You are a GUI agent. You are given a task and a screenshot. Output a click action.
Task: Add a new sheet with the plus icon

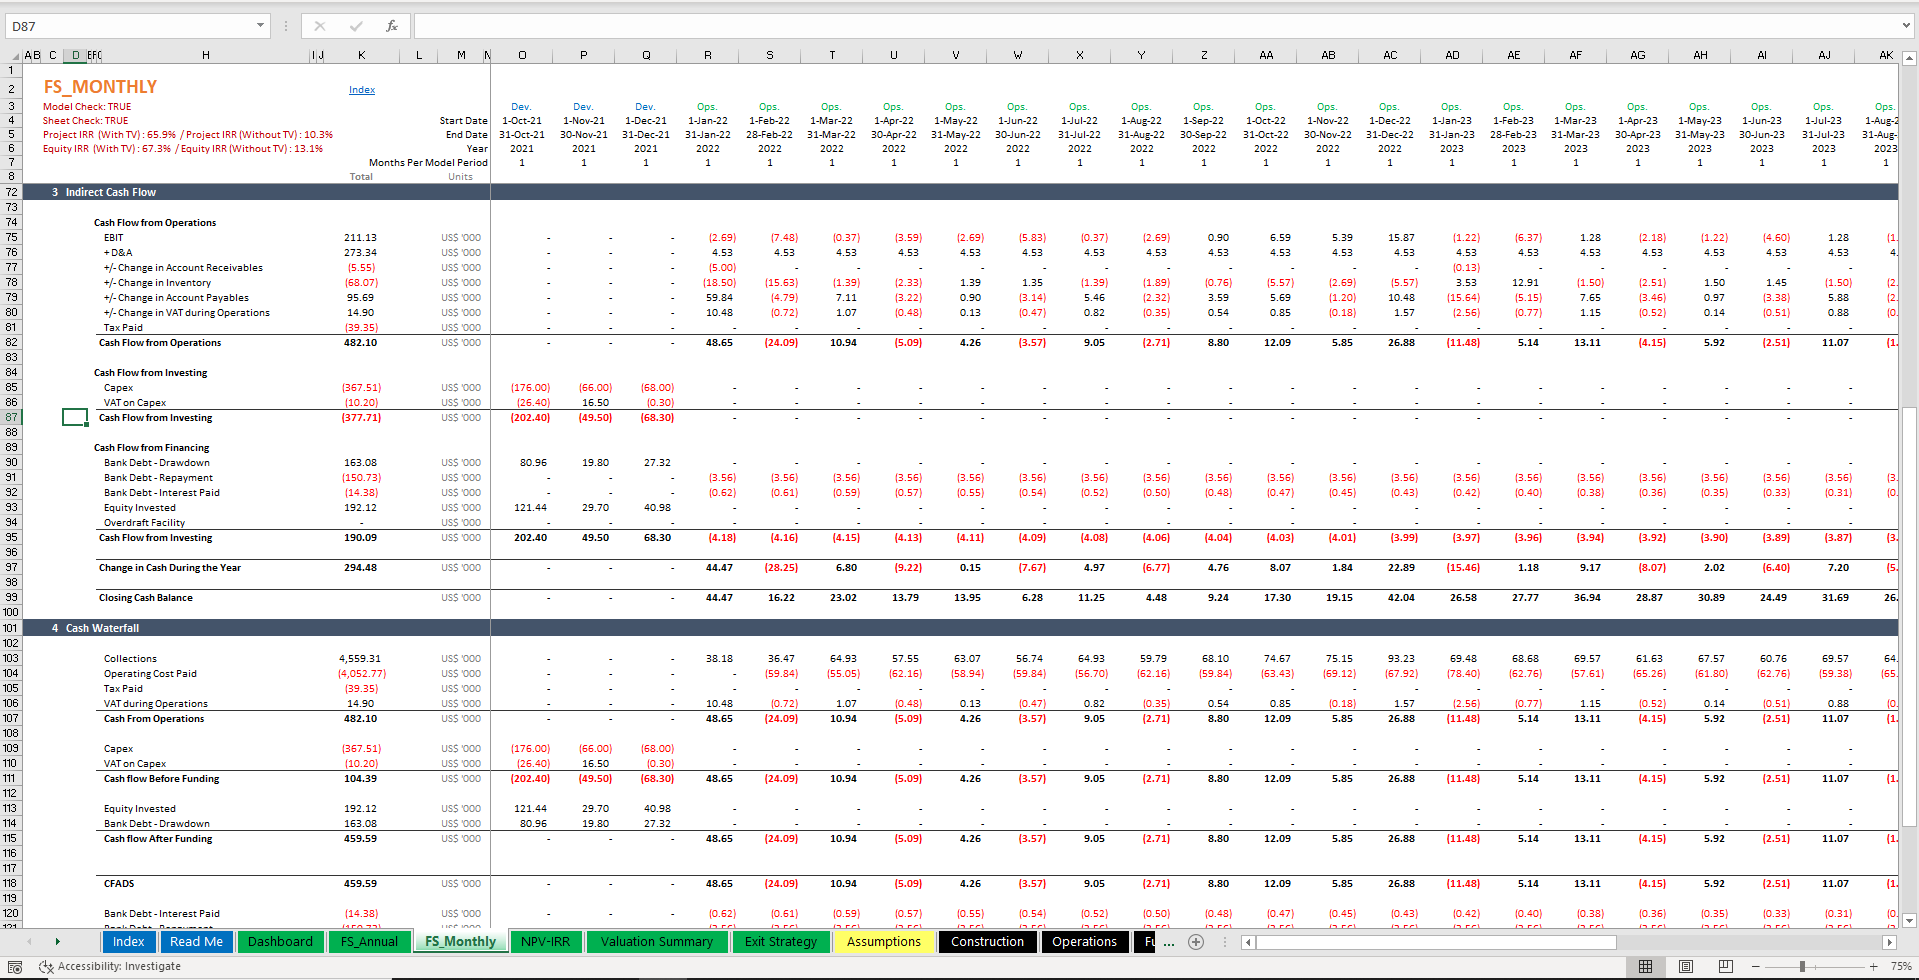pos(1195,942)
